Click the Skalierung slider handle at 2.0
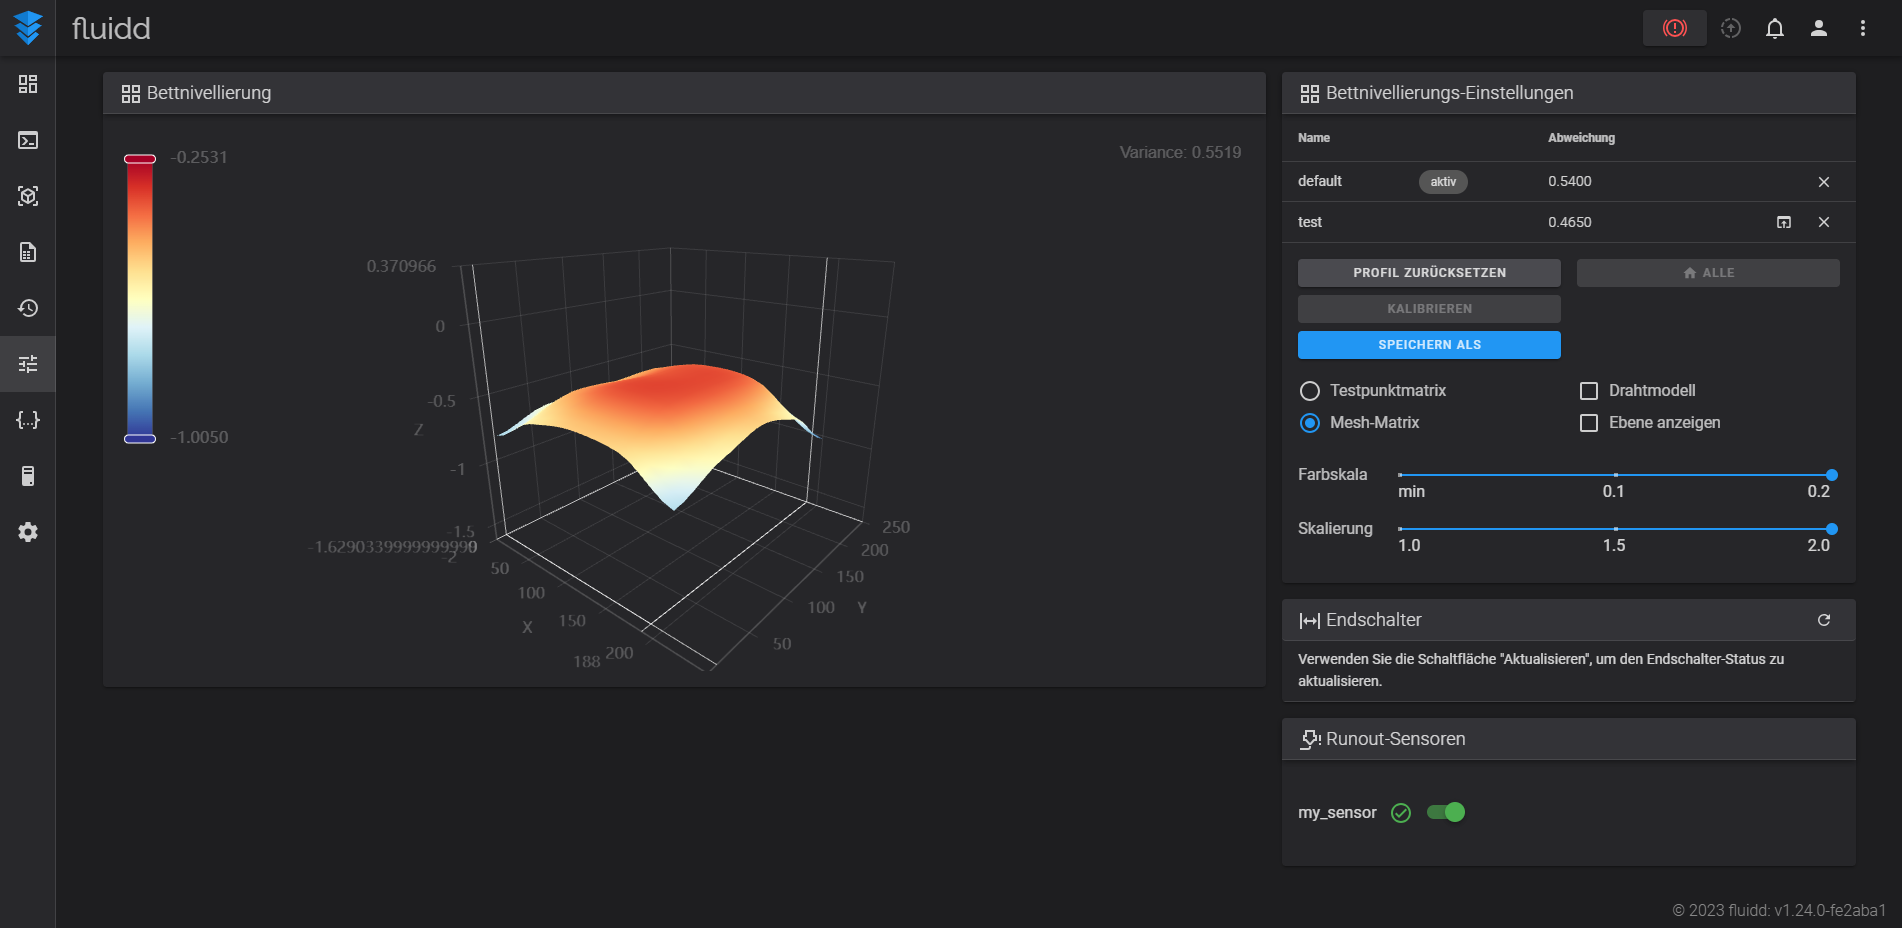Screen dimensions: 1902x928 coord(1832,529)
